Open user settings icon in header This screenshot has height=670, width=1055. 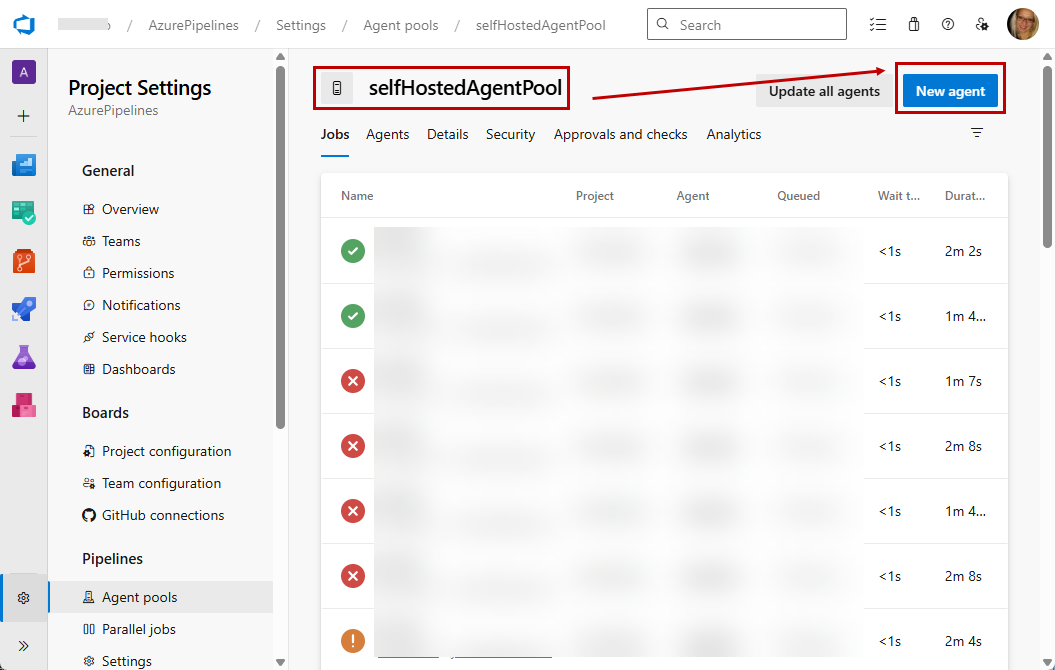coord(982,25)
